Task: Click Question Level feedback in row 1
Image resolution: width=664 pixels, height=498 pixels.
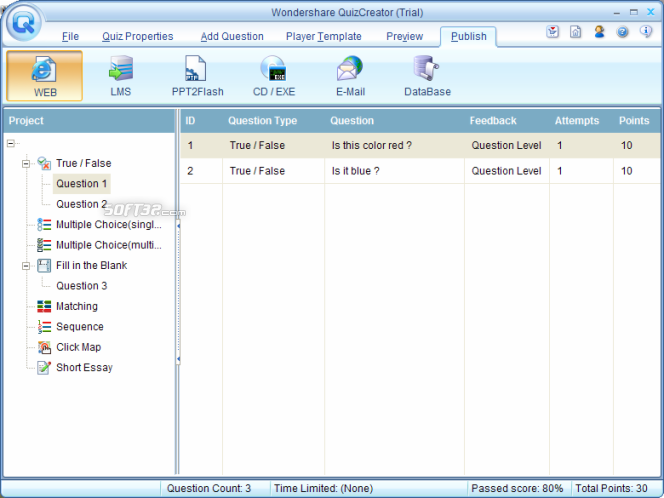Action: click(506, 145)
